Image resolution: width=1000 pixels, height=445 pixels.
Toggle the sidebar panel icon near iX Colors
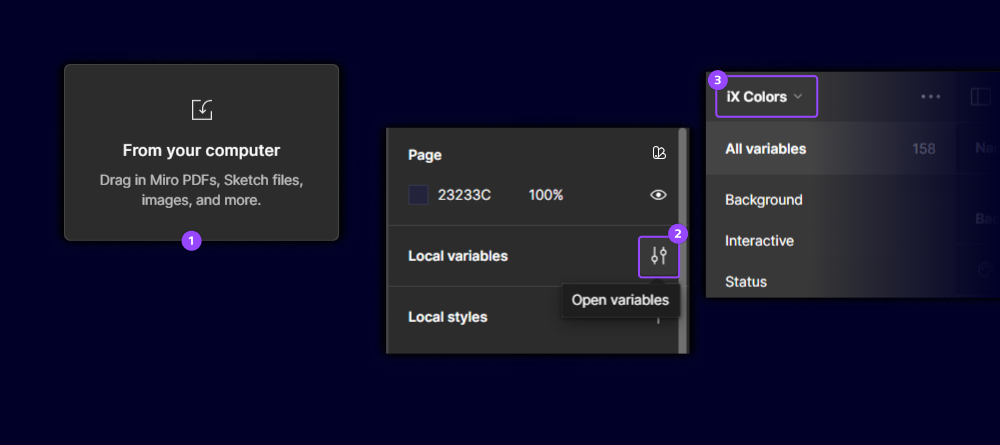tap(980, 97)
